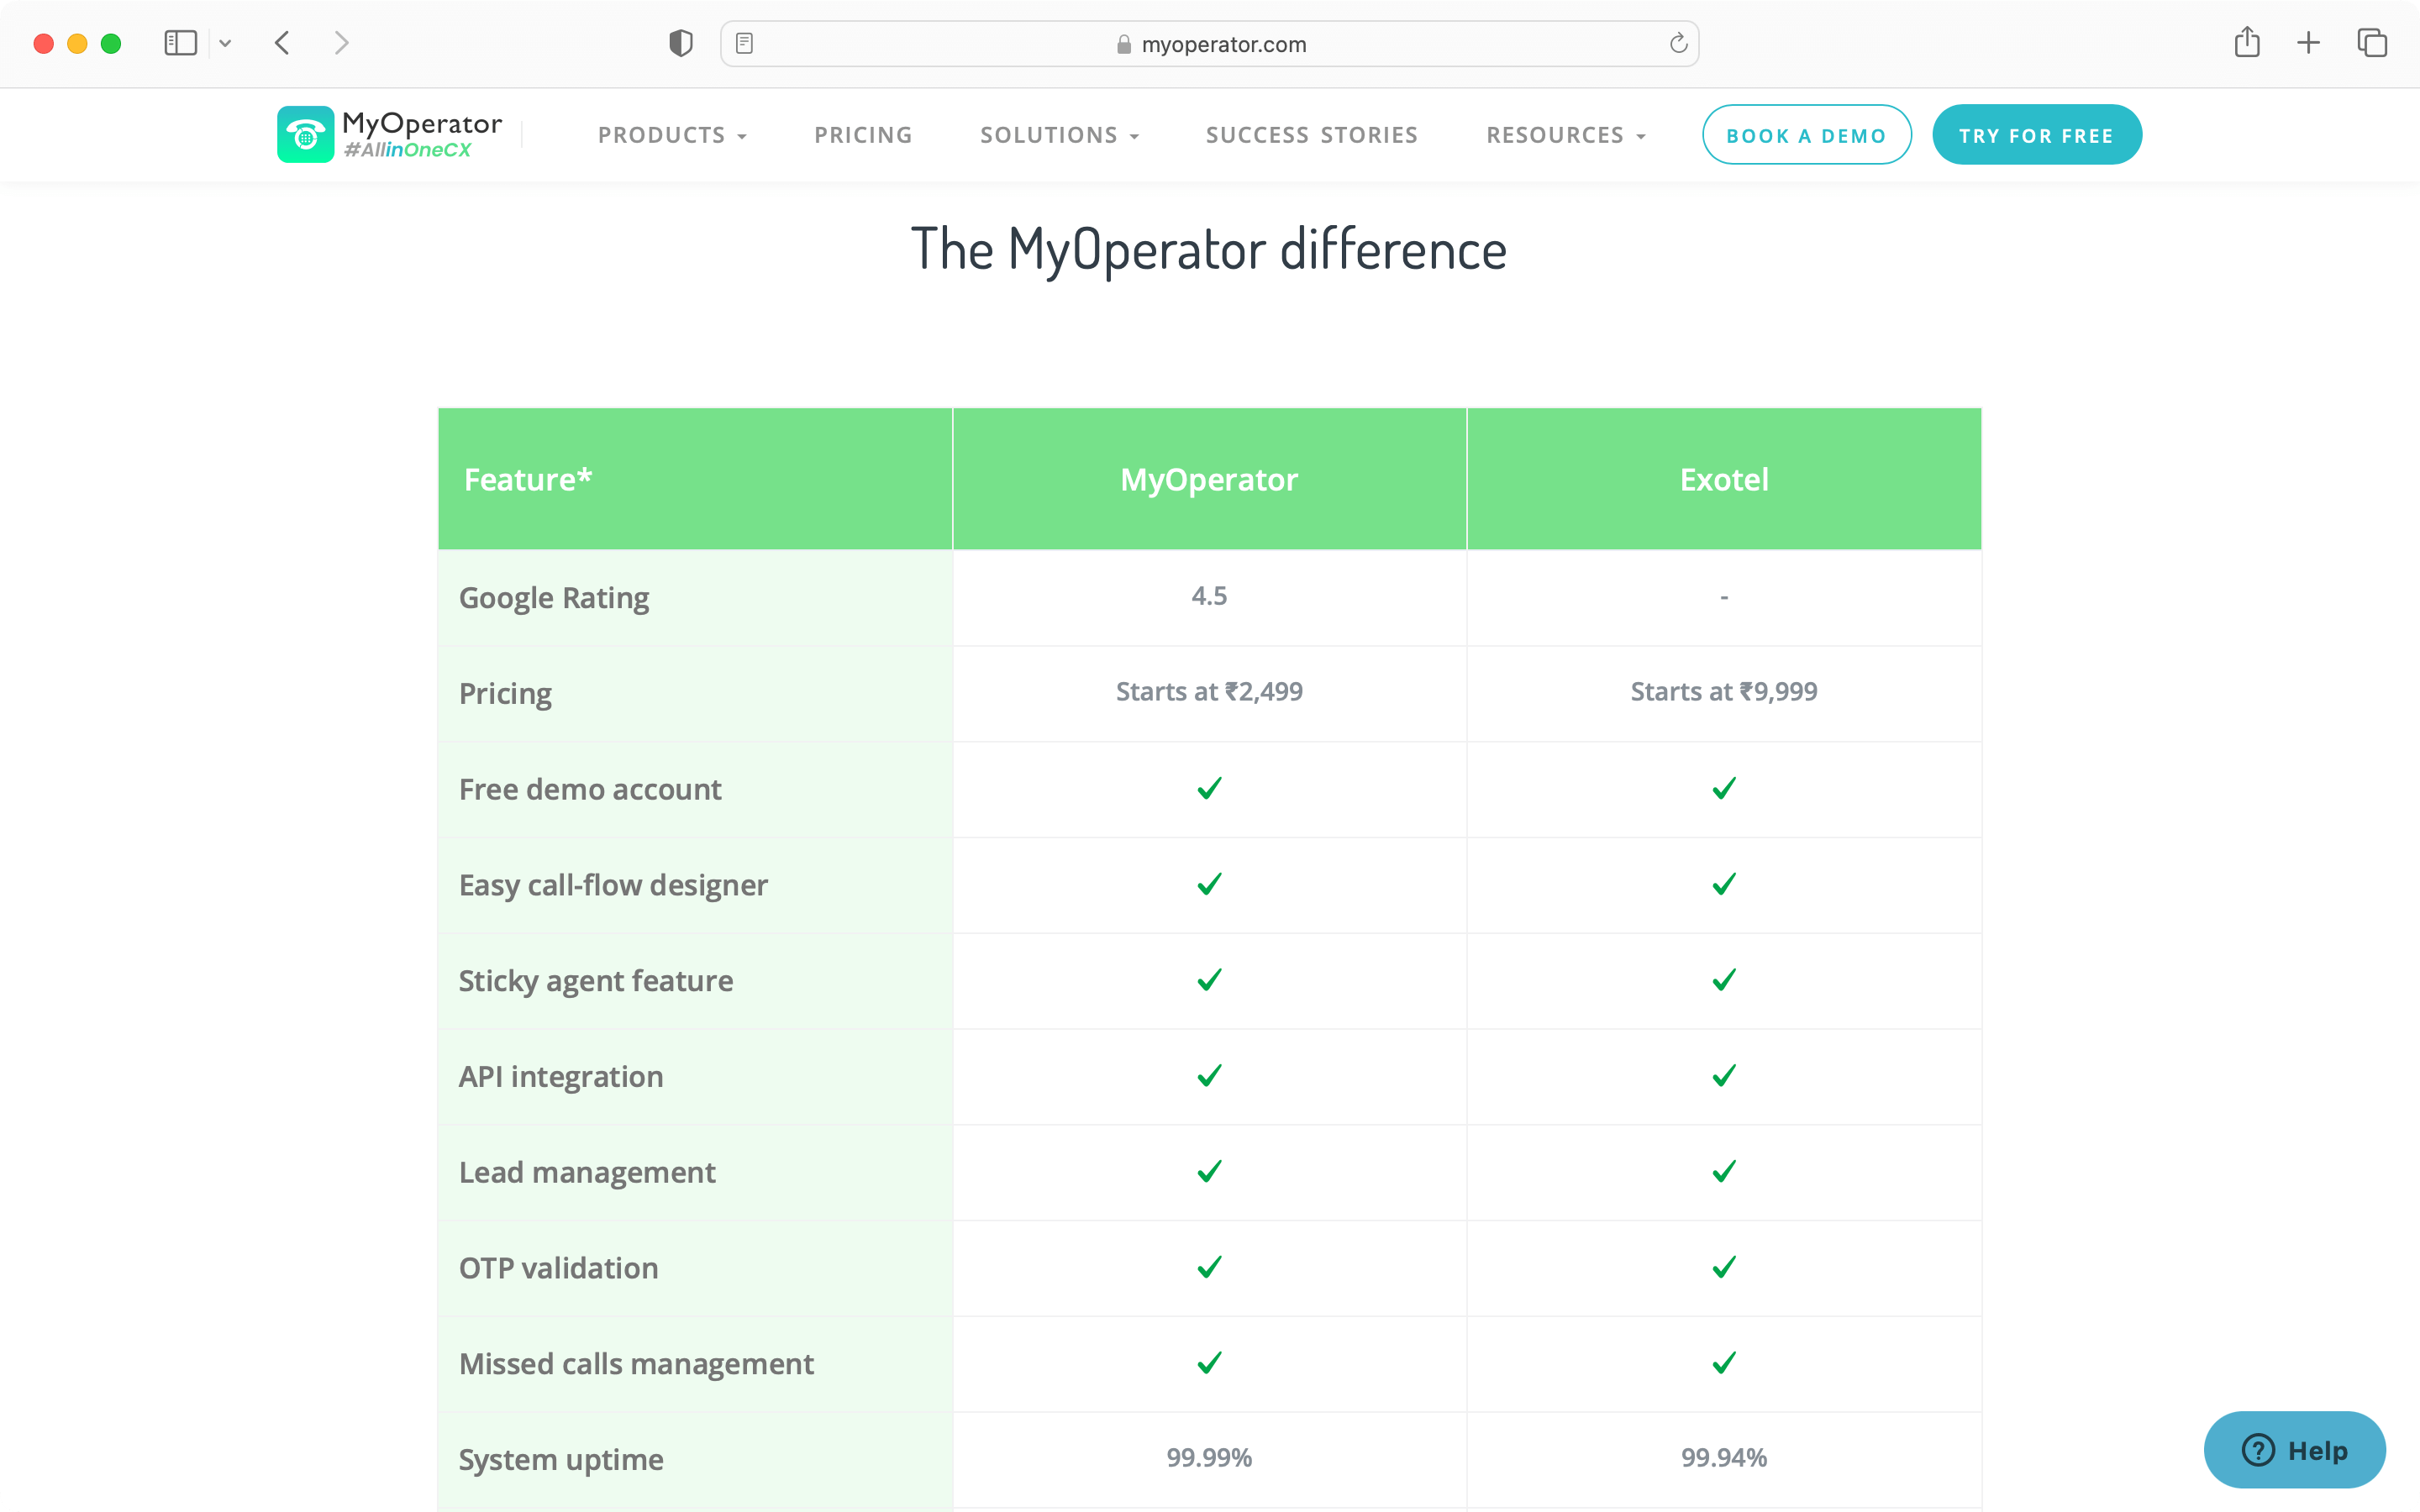Open the Share menu icon
2420x1512 pixels.
point(2247,42)
